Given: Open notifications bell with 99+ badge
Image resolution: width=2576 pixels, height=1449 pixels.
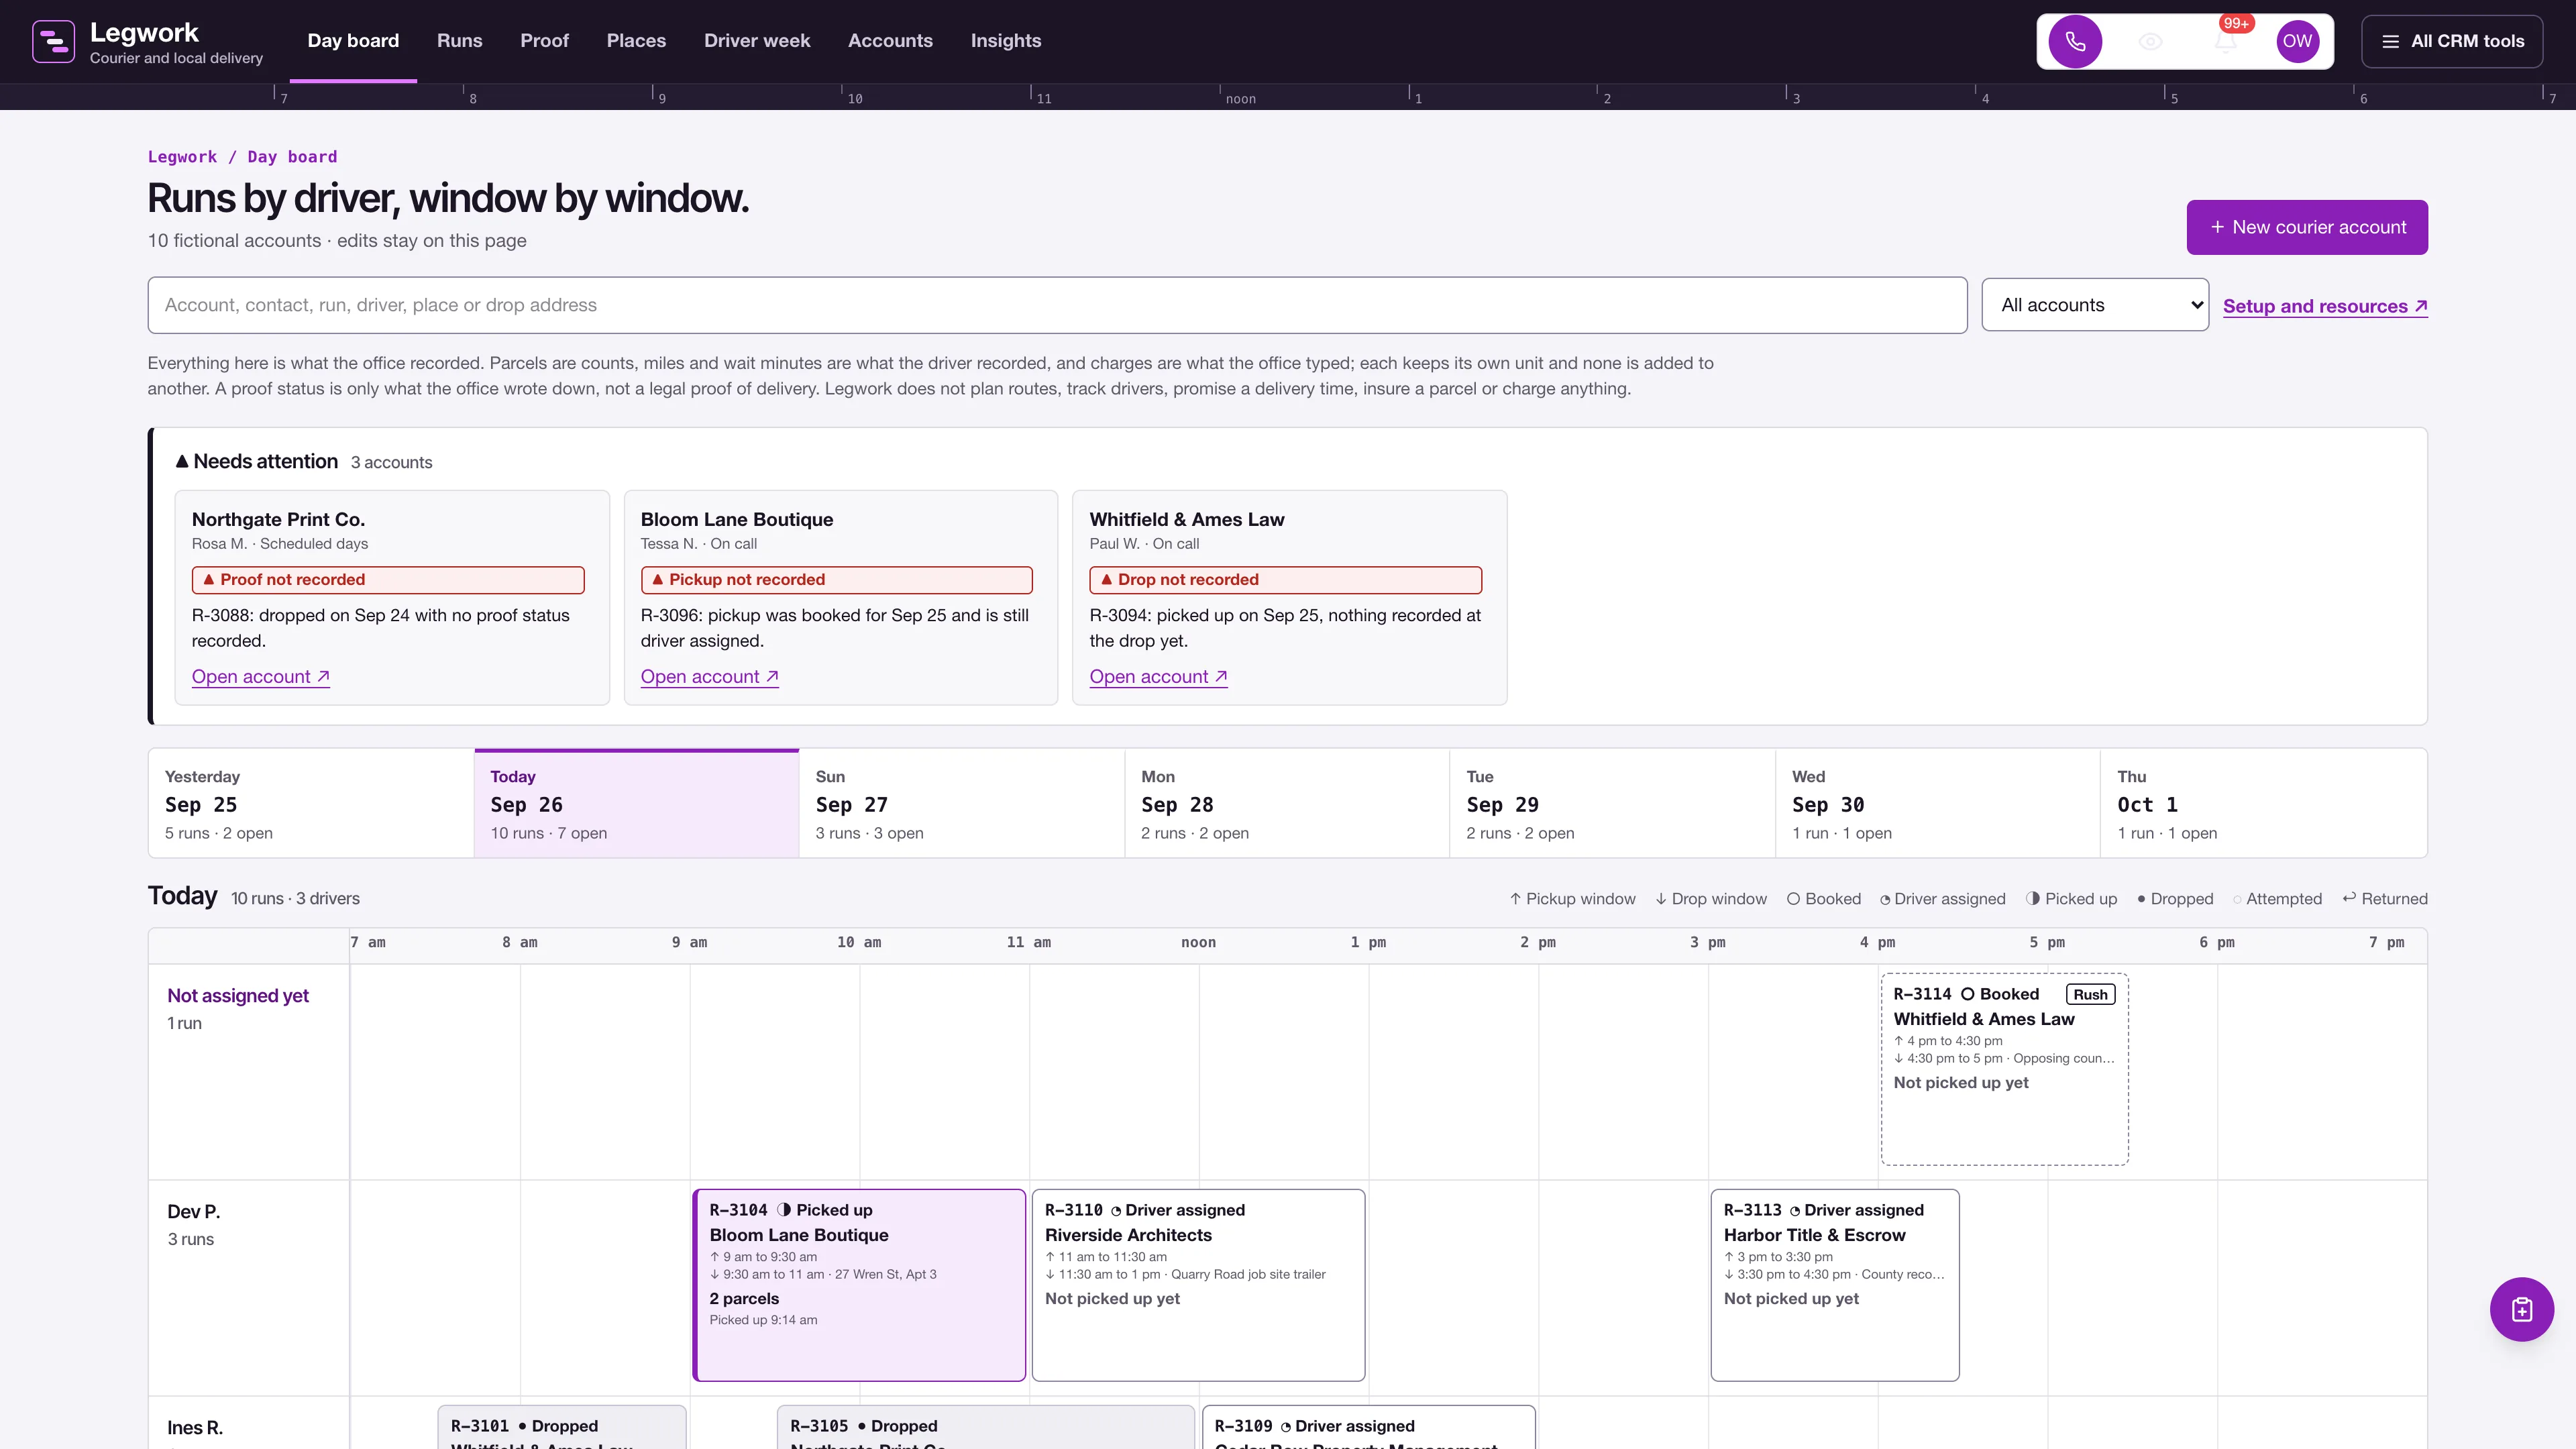Looking at the screenshot, I should [x=2225, y=41].
